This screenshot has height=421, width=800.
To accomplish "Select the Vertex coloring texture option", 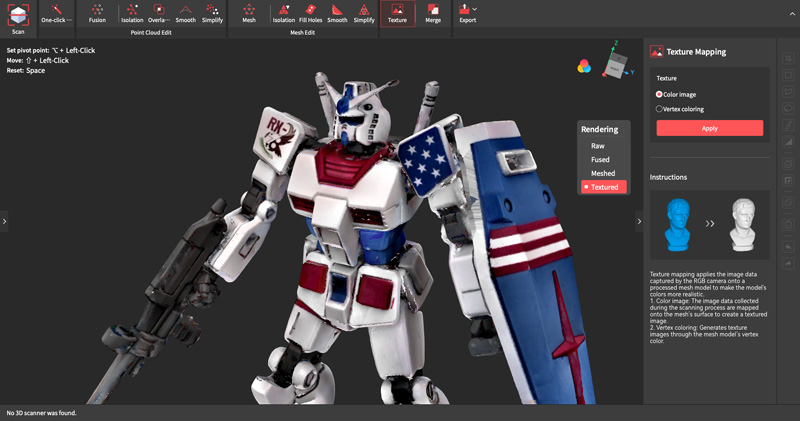I will tap(680, 109).
